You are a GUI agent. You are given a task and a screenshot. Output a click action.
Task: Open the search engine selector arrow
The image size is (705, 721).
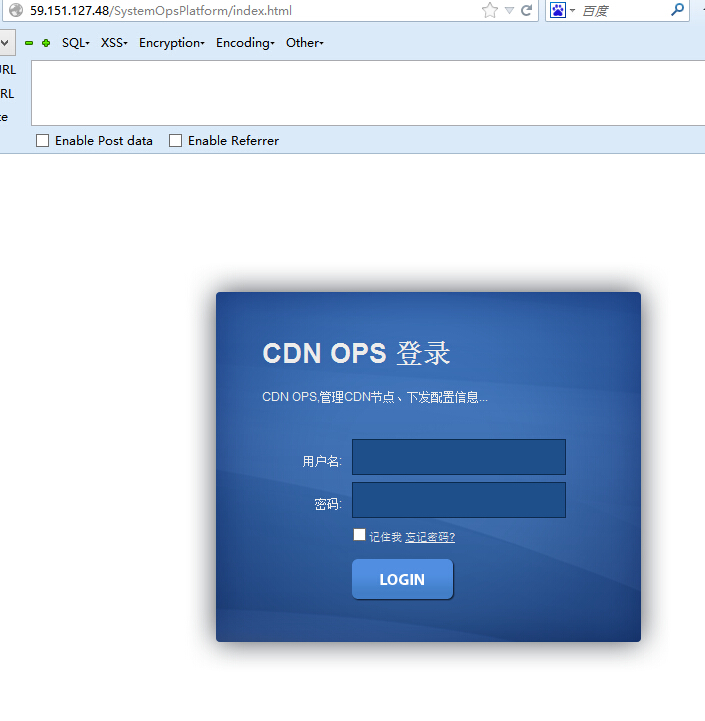coord(573,10)
